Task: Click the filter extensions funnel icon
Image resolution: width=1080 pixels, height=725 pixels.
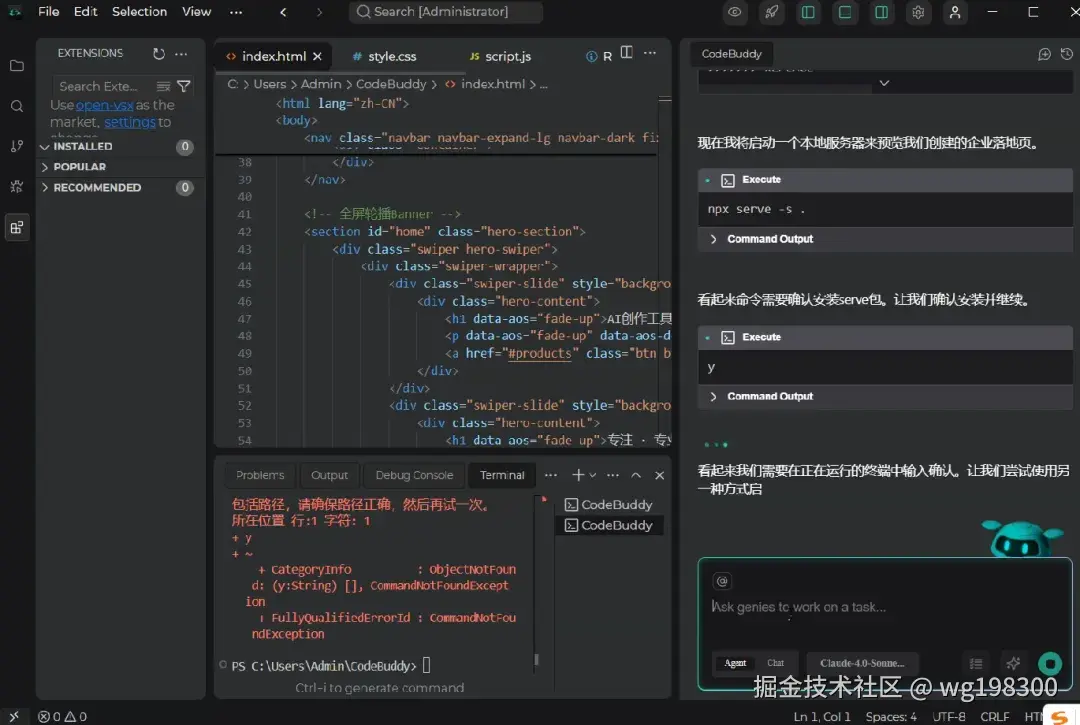Action: [x=184, y=86]
